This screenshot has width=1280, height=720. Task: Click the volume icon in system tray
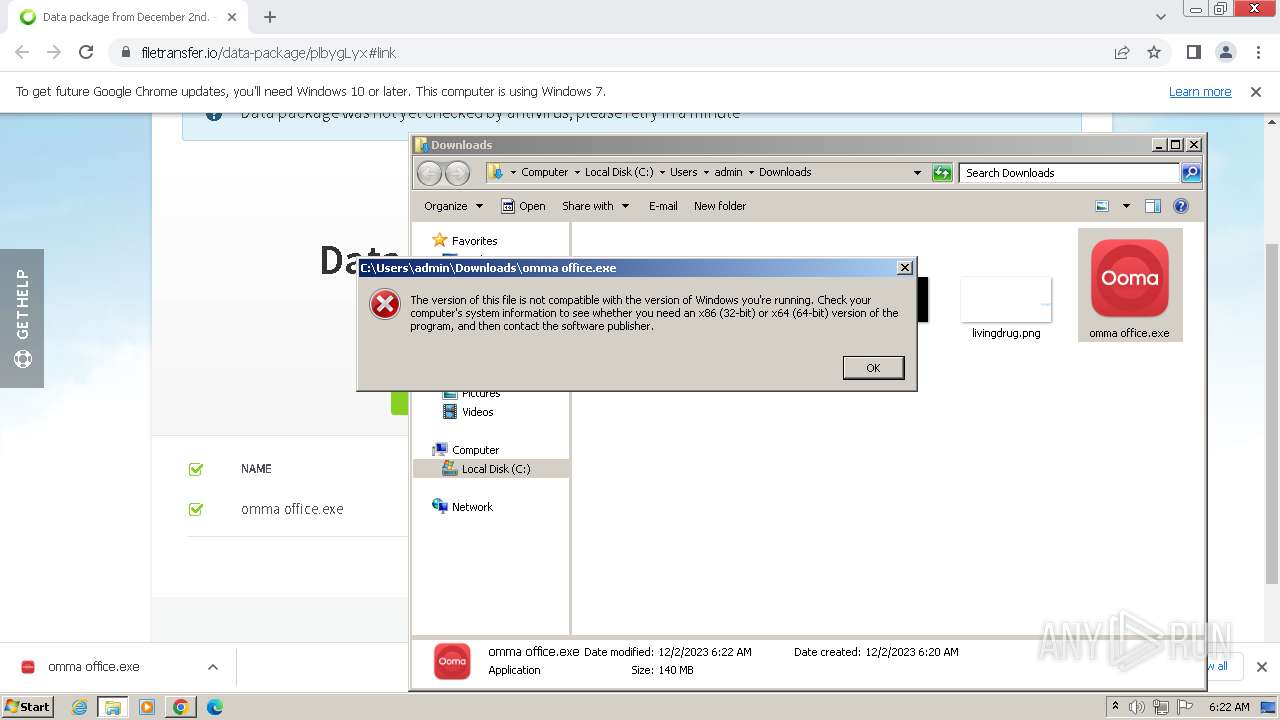(1137, 707)
